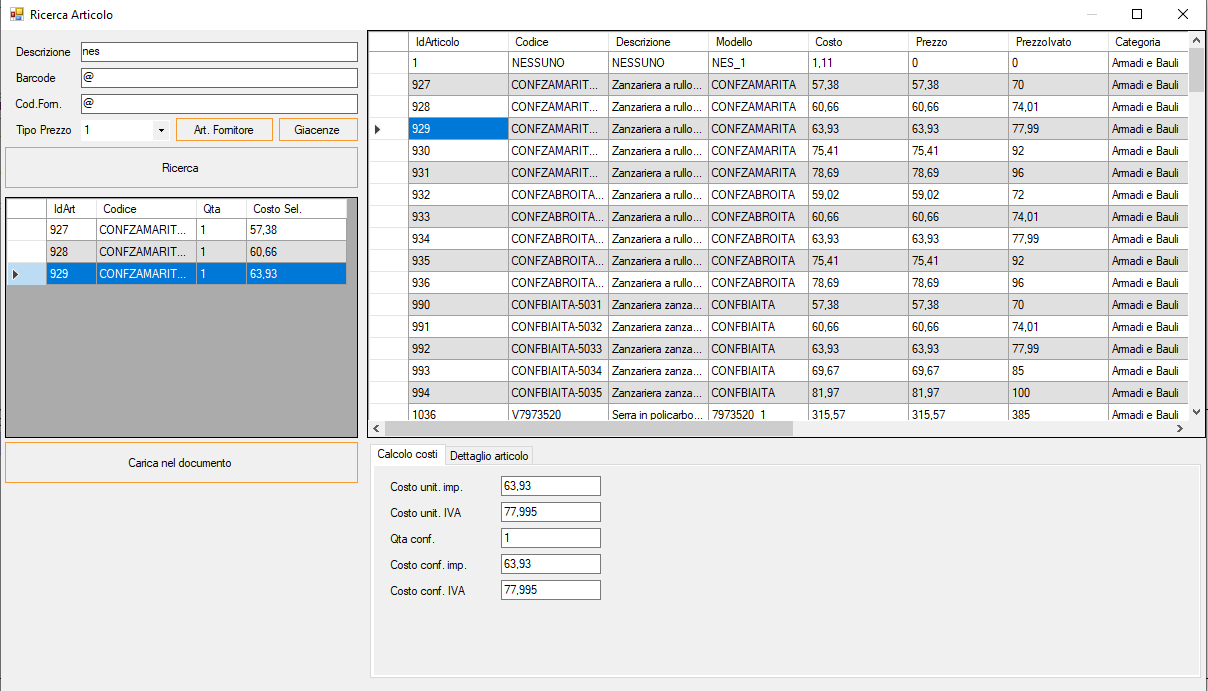
Task: Click the Descrizione search field
Action: tap(218, 52)
